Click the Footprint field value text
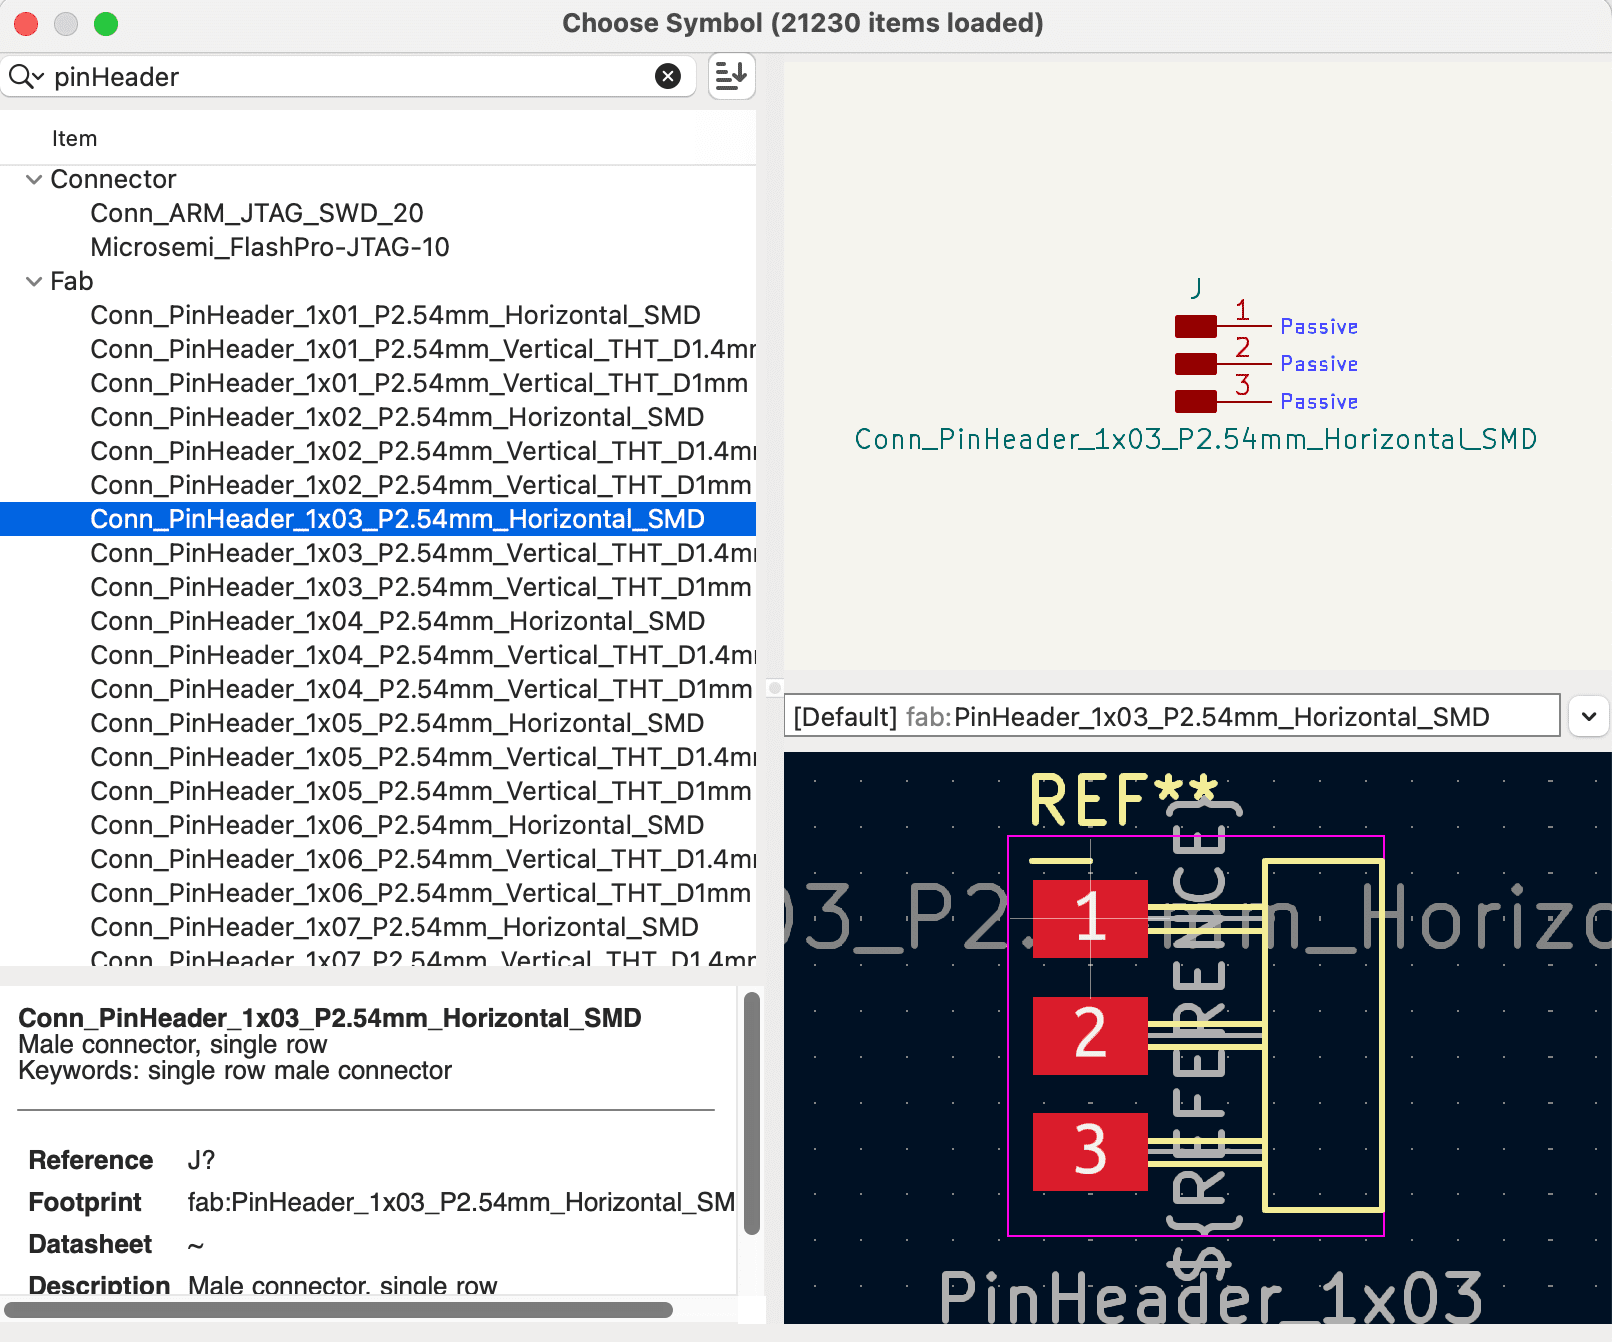1612x1342 pixels. 461,1202
